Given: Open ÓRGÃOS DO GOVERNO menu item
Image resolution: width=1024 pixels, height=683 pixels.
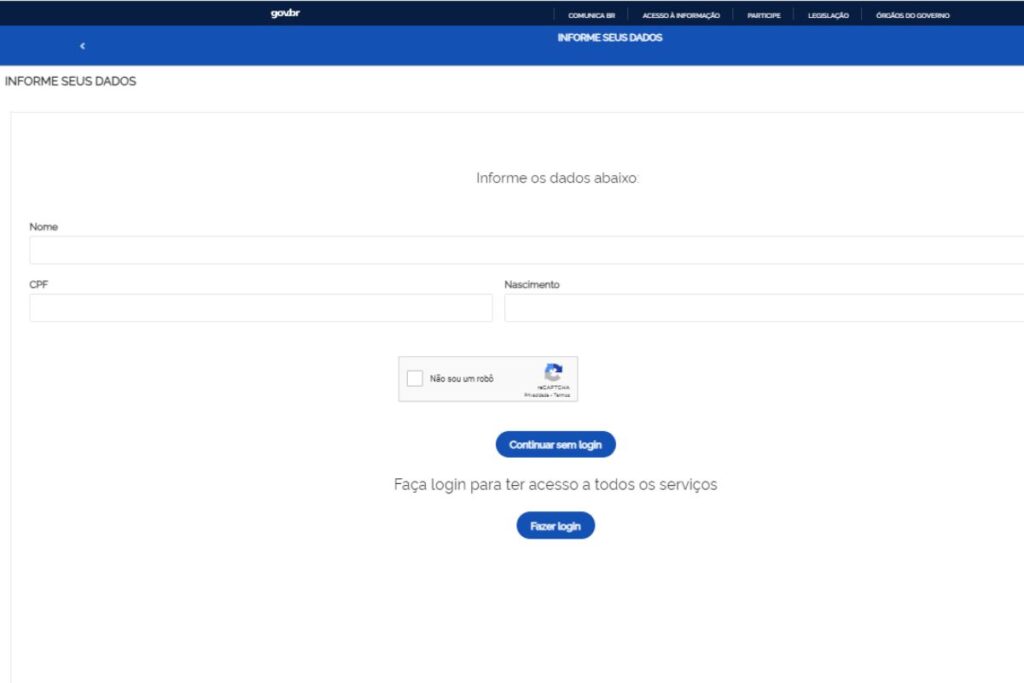Looking at the screenshot, I should (x=912, y=15).
